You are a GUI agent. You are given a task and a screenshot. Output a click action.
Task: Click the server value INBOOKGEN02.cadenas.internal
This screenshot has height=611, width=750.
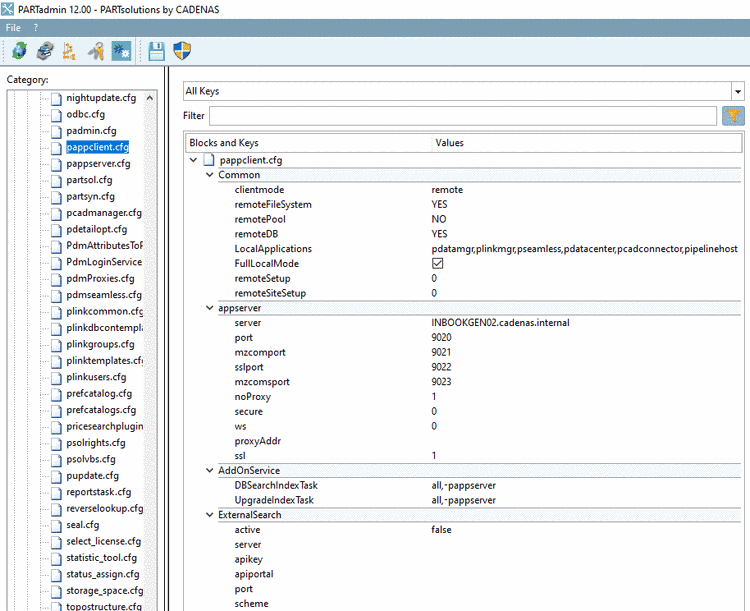[x=500, y=324]
